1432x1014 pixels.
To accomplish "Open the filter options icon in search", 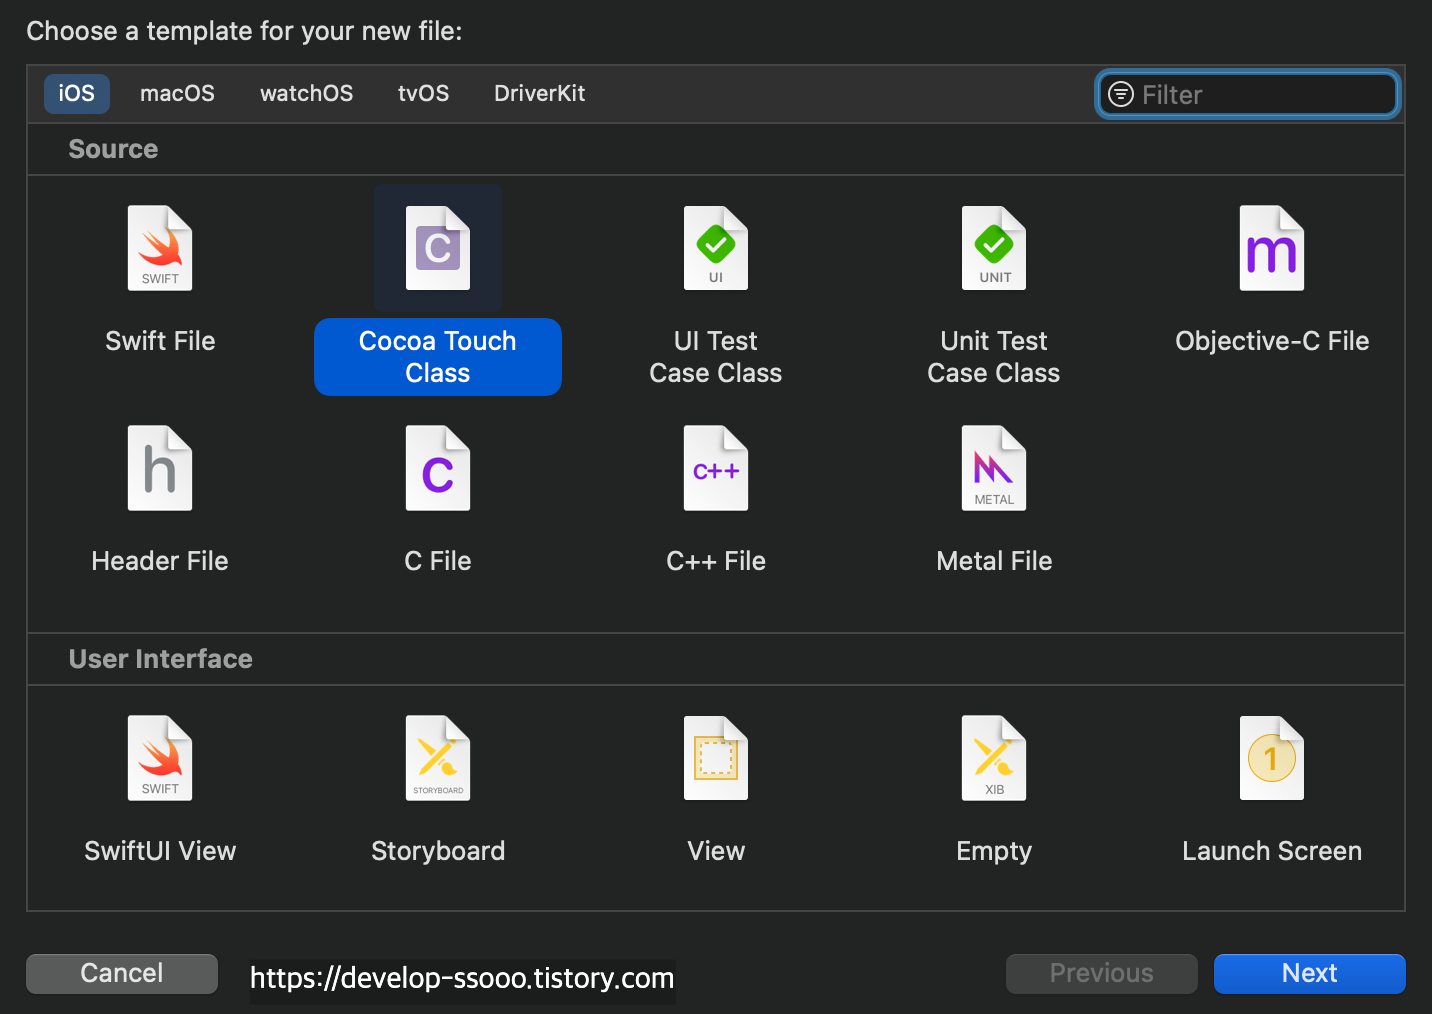I will coord(1121,94).
